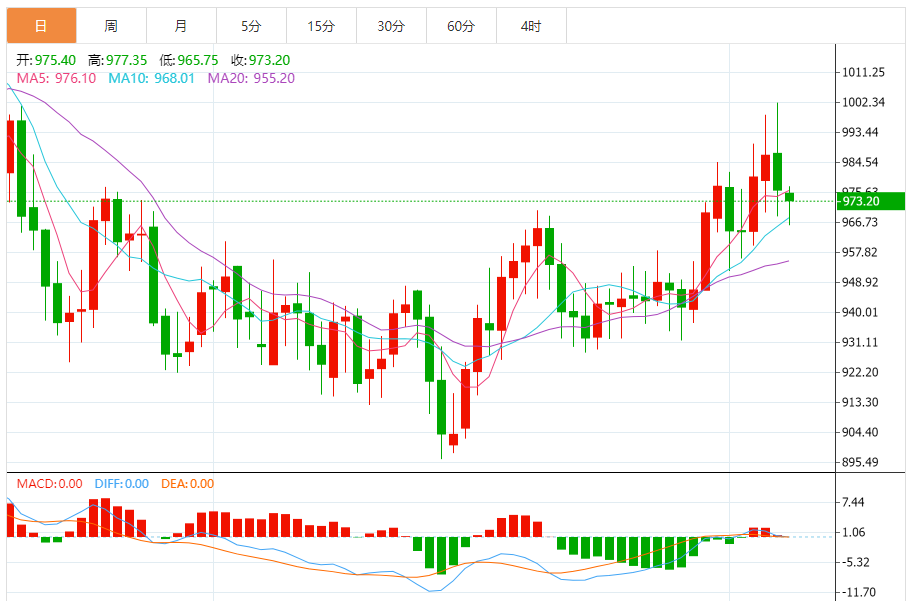
Task: Click the DIFF:0.00 indicator label
Action: tap(121, 484)
